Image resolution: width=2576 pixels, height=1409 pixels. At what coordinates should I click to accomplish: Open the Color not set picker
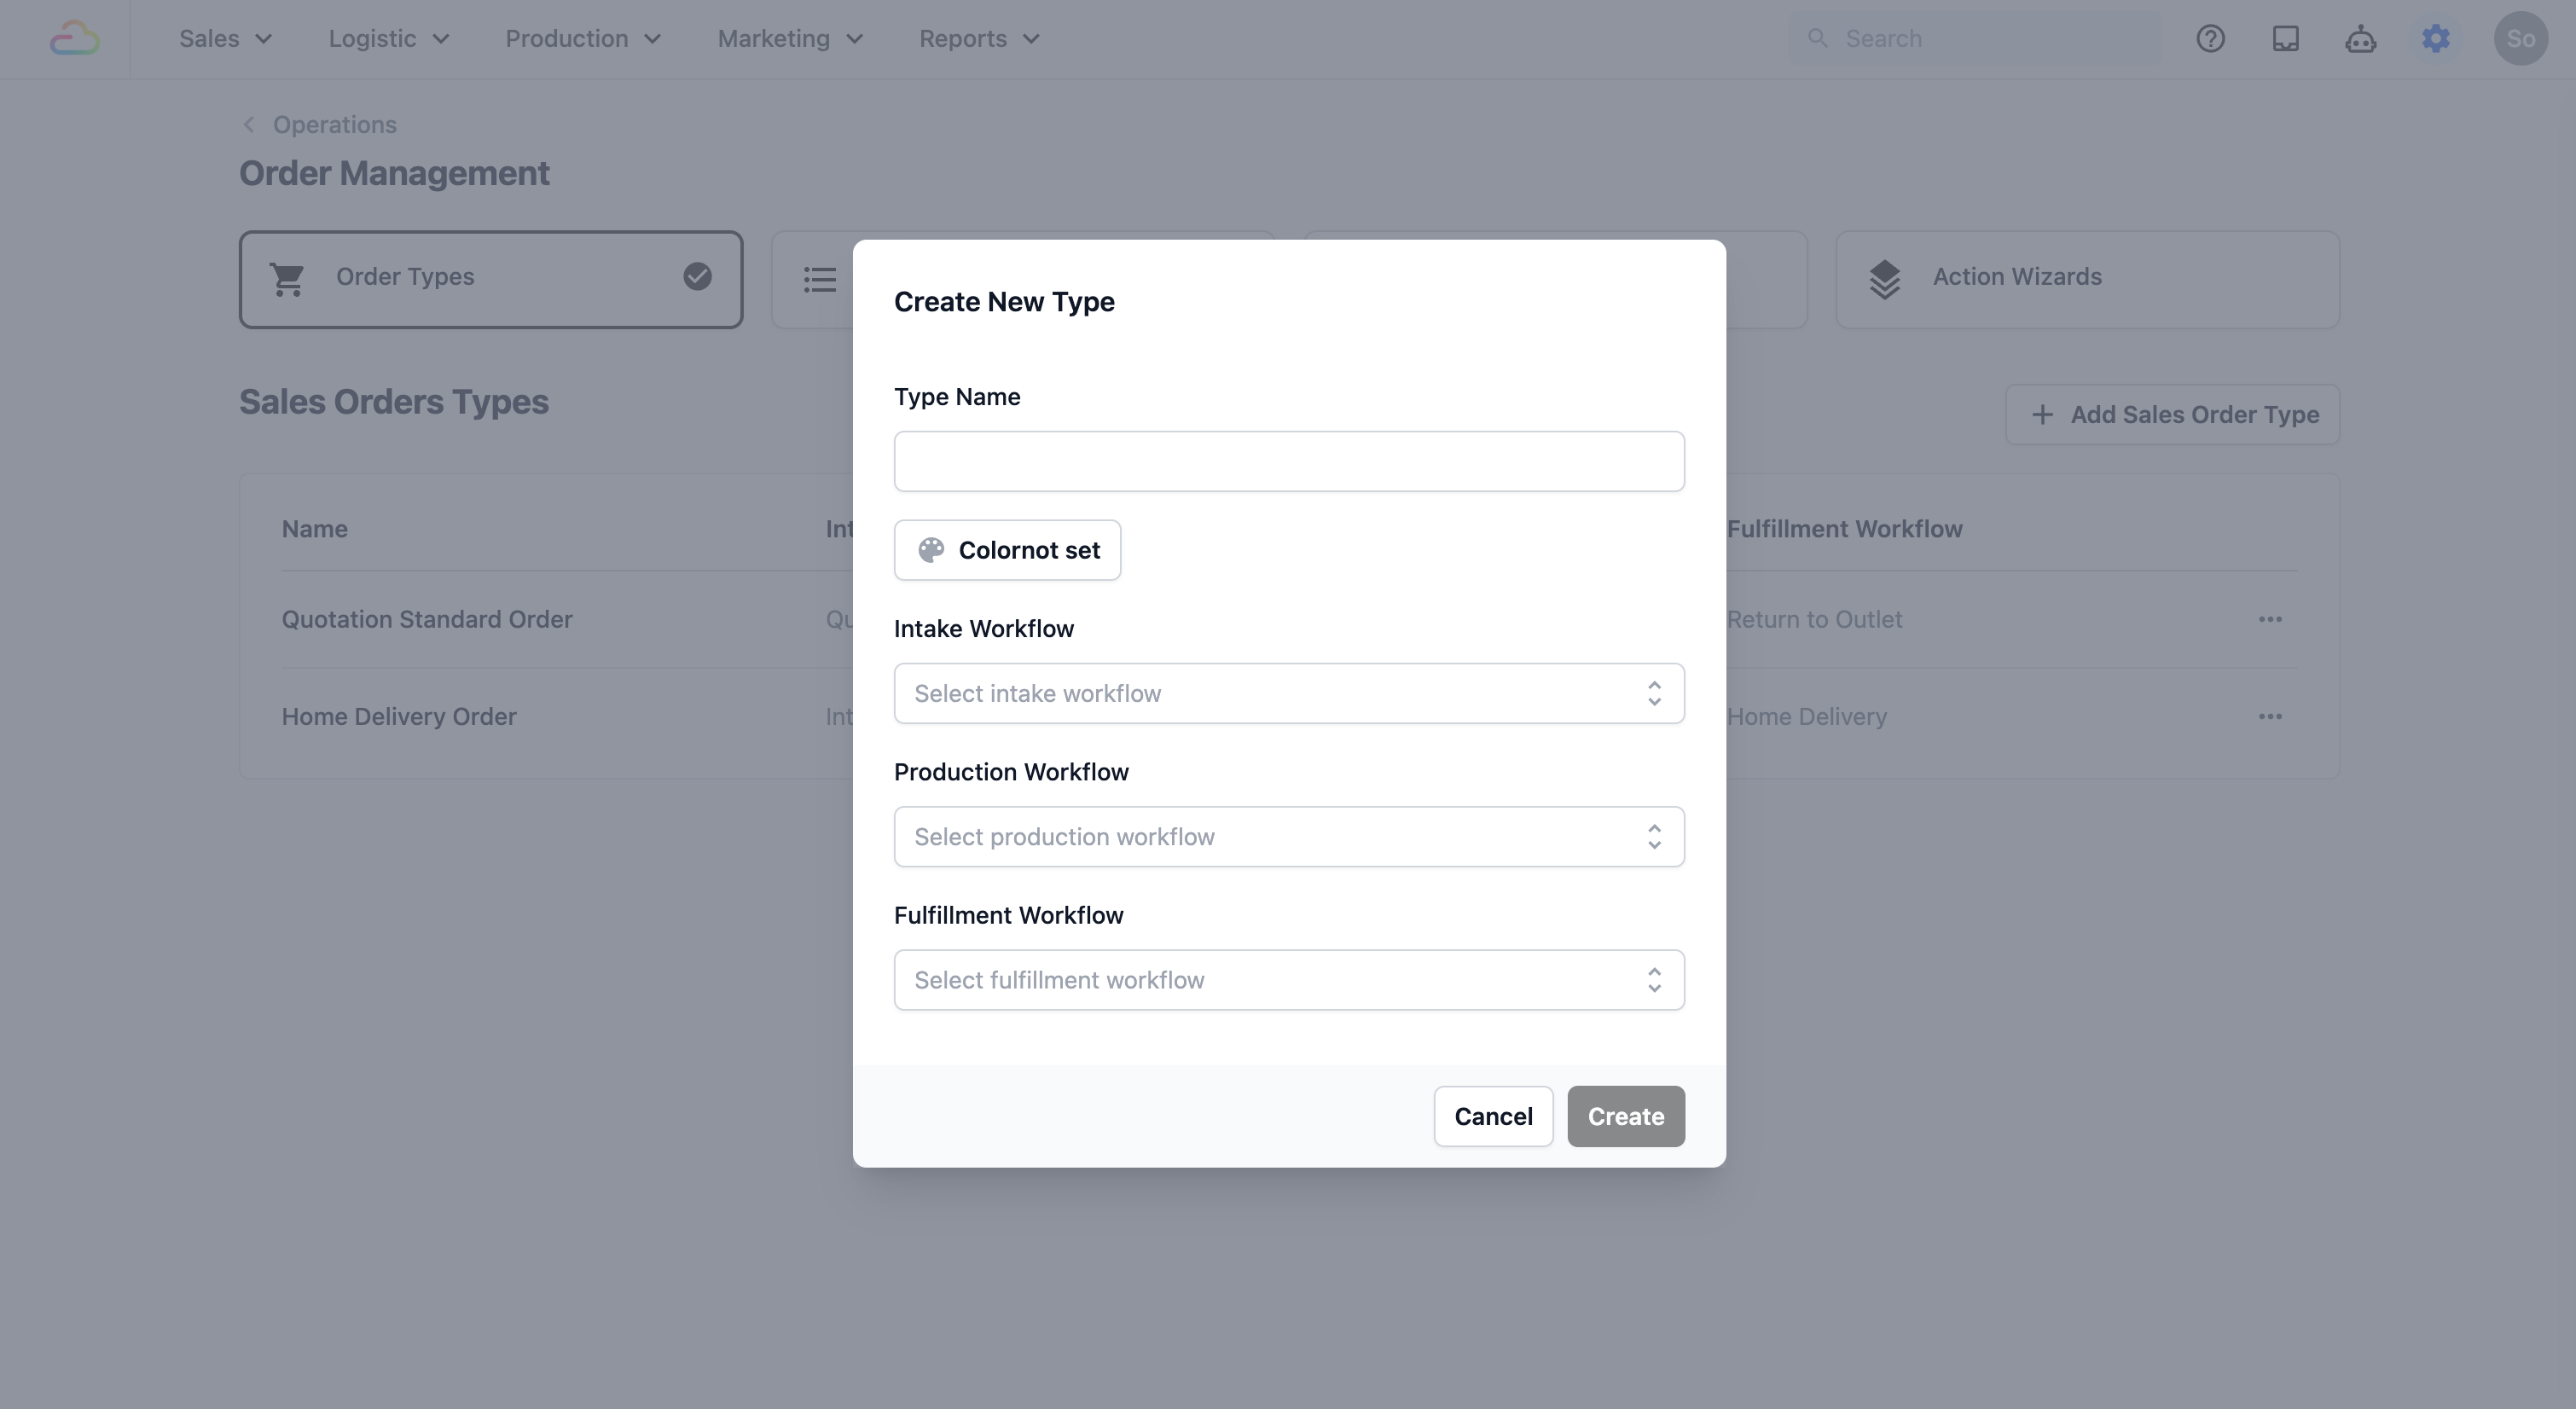1007,550
